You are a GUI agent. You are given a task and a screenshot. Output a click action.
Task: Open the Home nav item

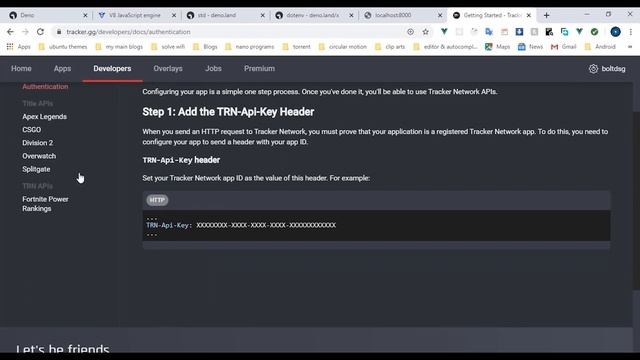(21, 69)
